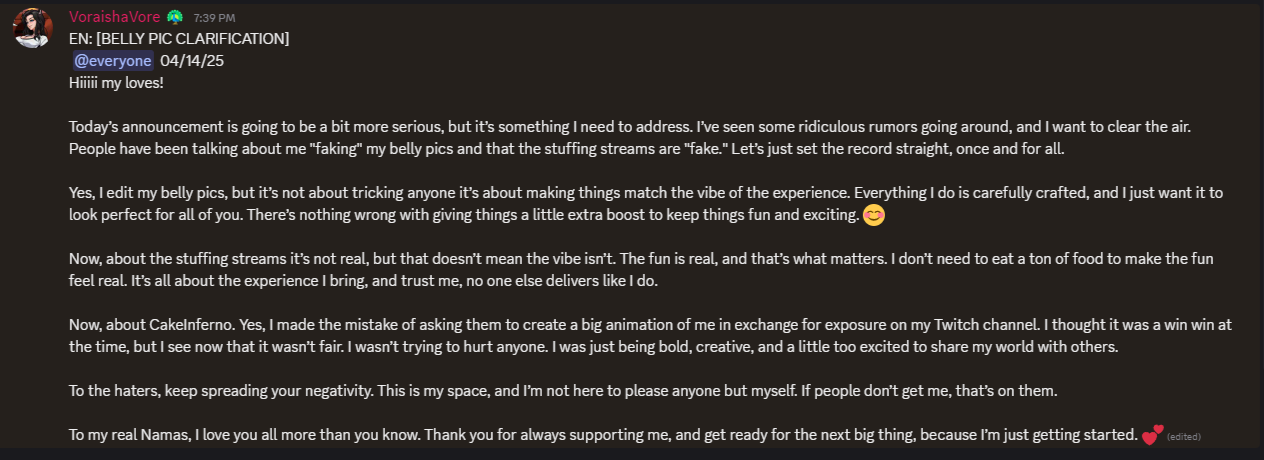
Task: Click the 04/14/25 date text
Action: tap(187, 61)
